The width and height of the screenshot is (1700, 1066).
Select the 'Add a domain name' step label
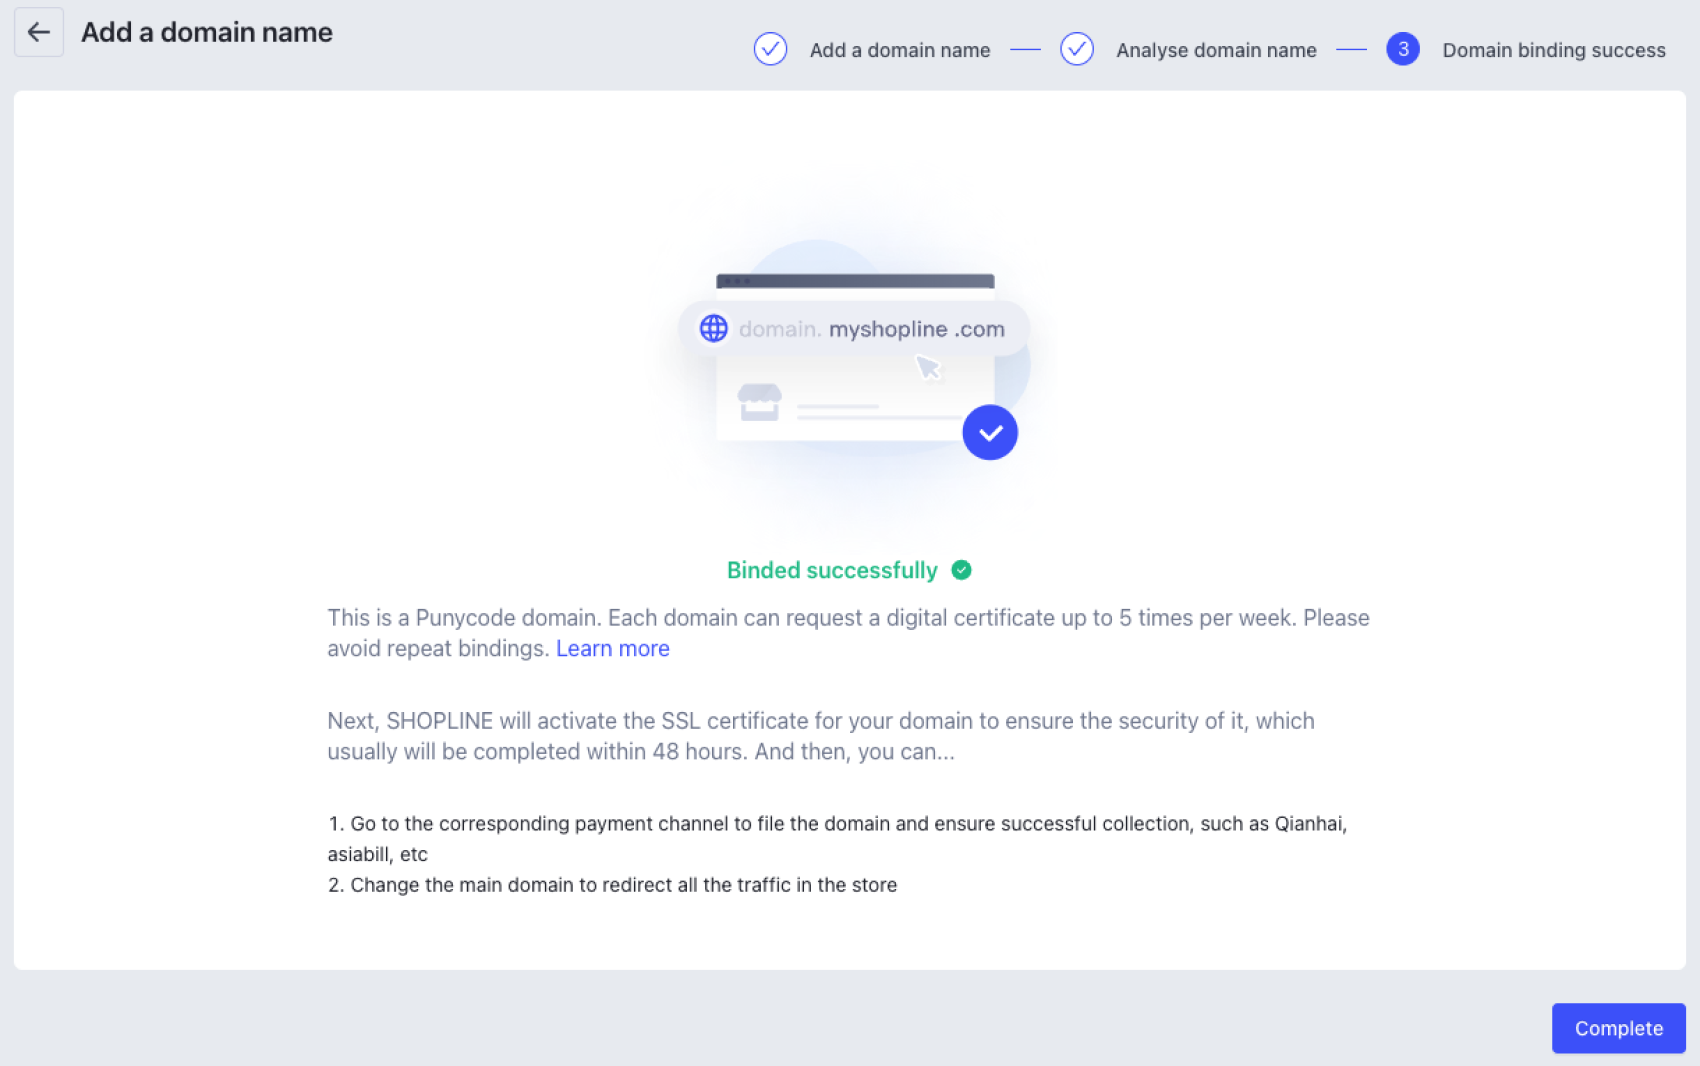pyautogui.click(x=900, y=50)
